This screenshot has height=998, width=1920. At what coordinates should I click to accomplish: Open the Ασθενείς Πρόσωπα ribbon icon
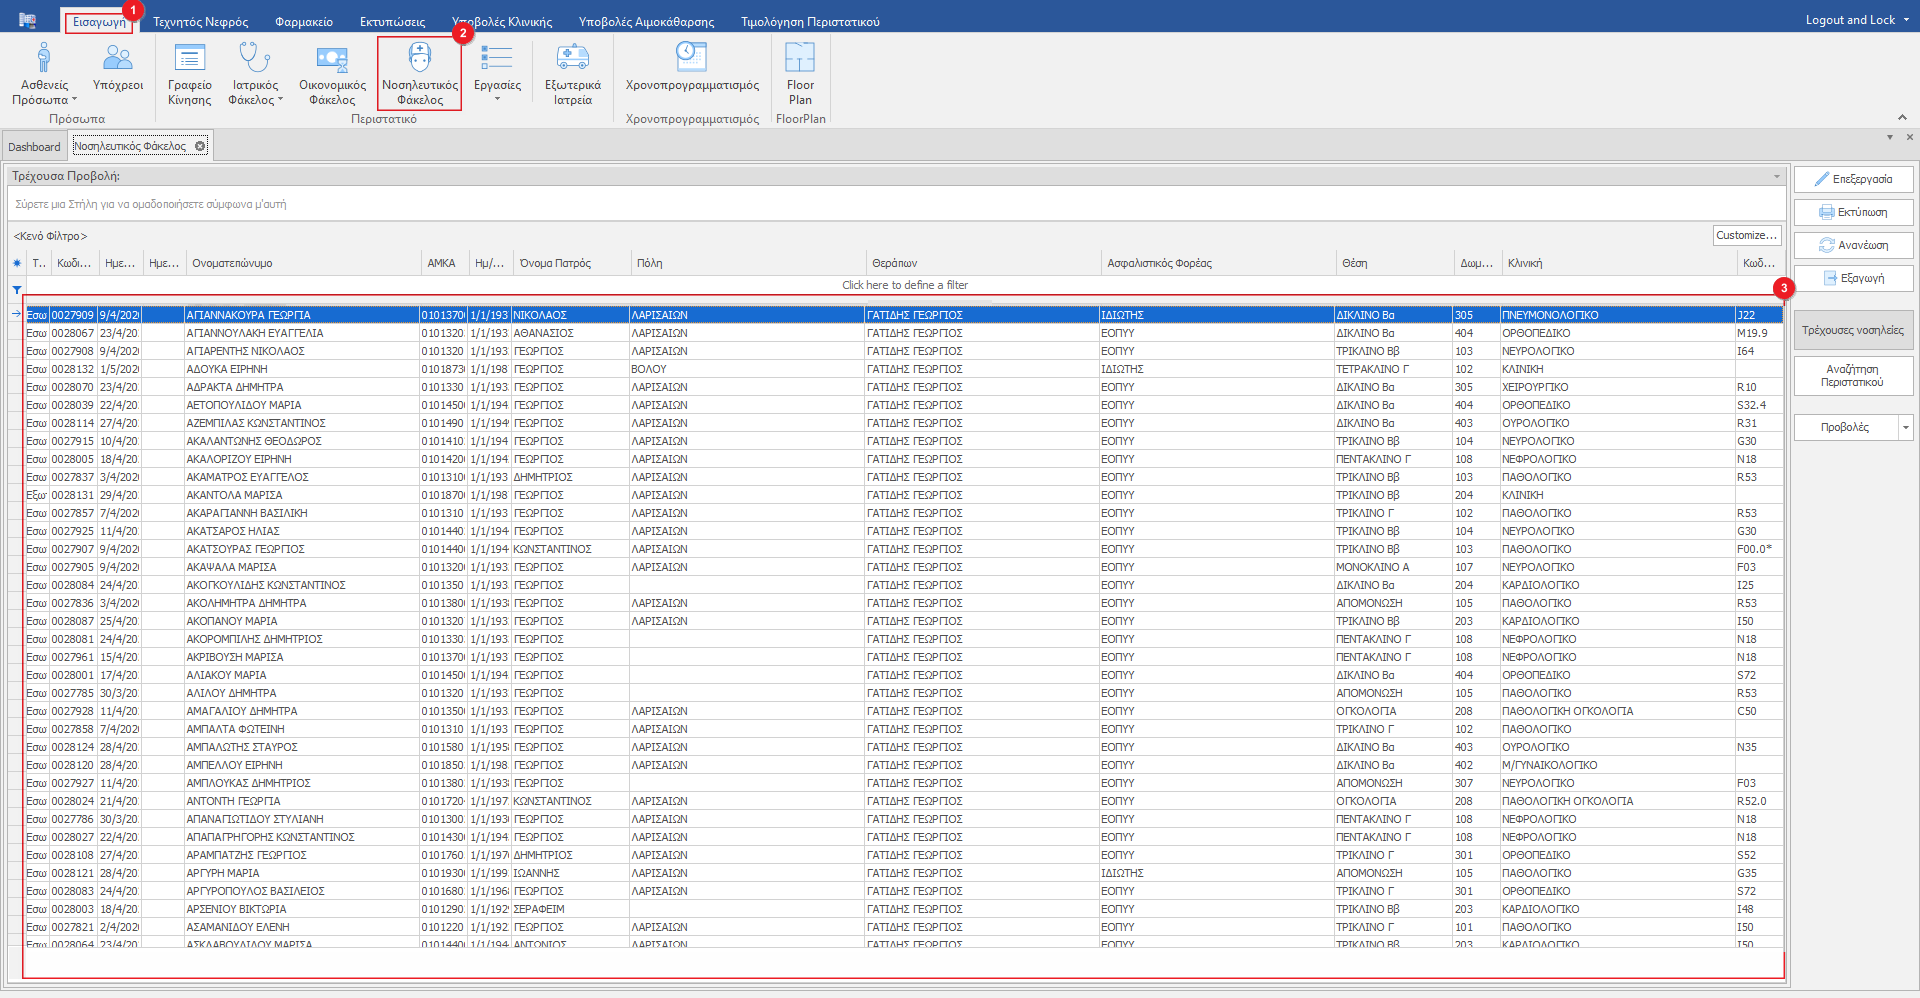click(x=44, y=60)
